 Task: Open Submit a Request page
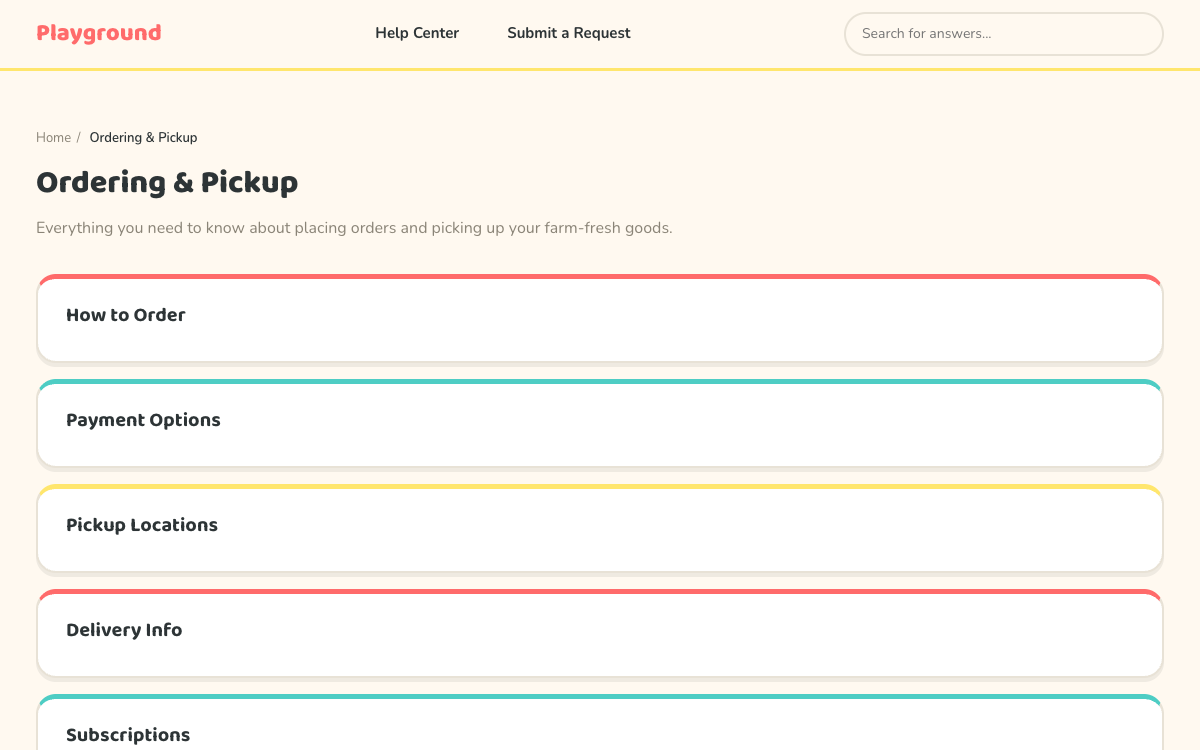pyautogui.click(x=569, y=33)
